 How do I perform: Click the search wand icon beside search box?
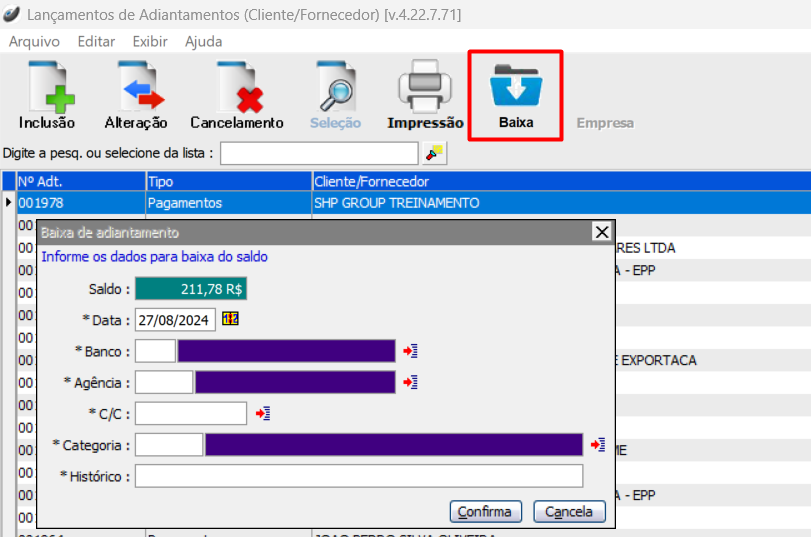(x=435, y=153)
